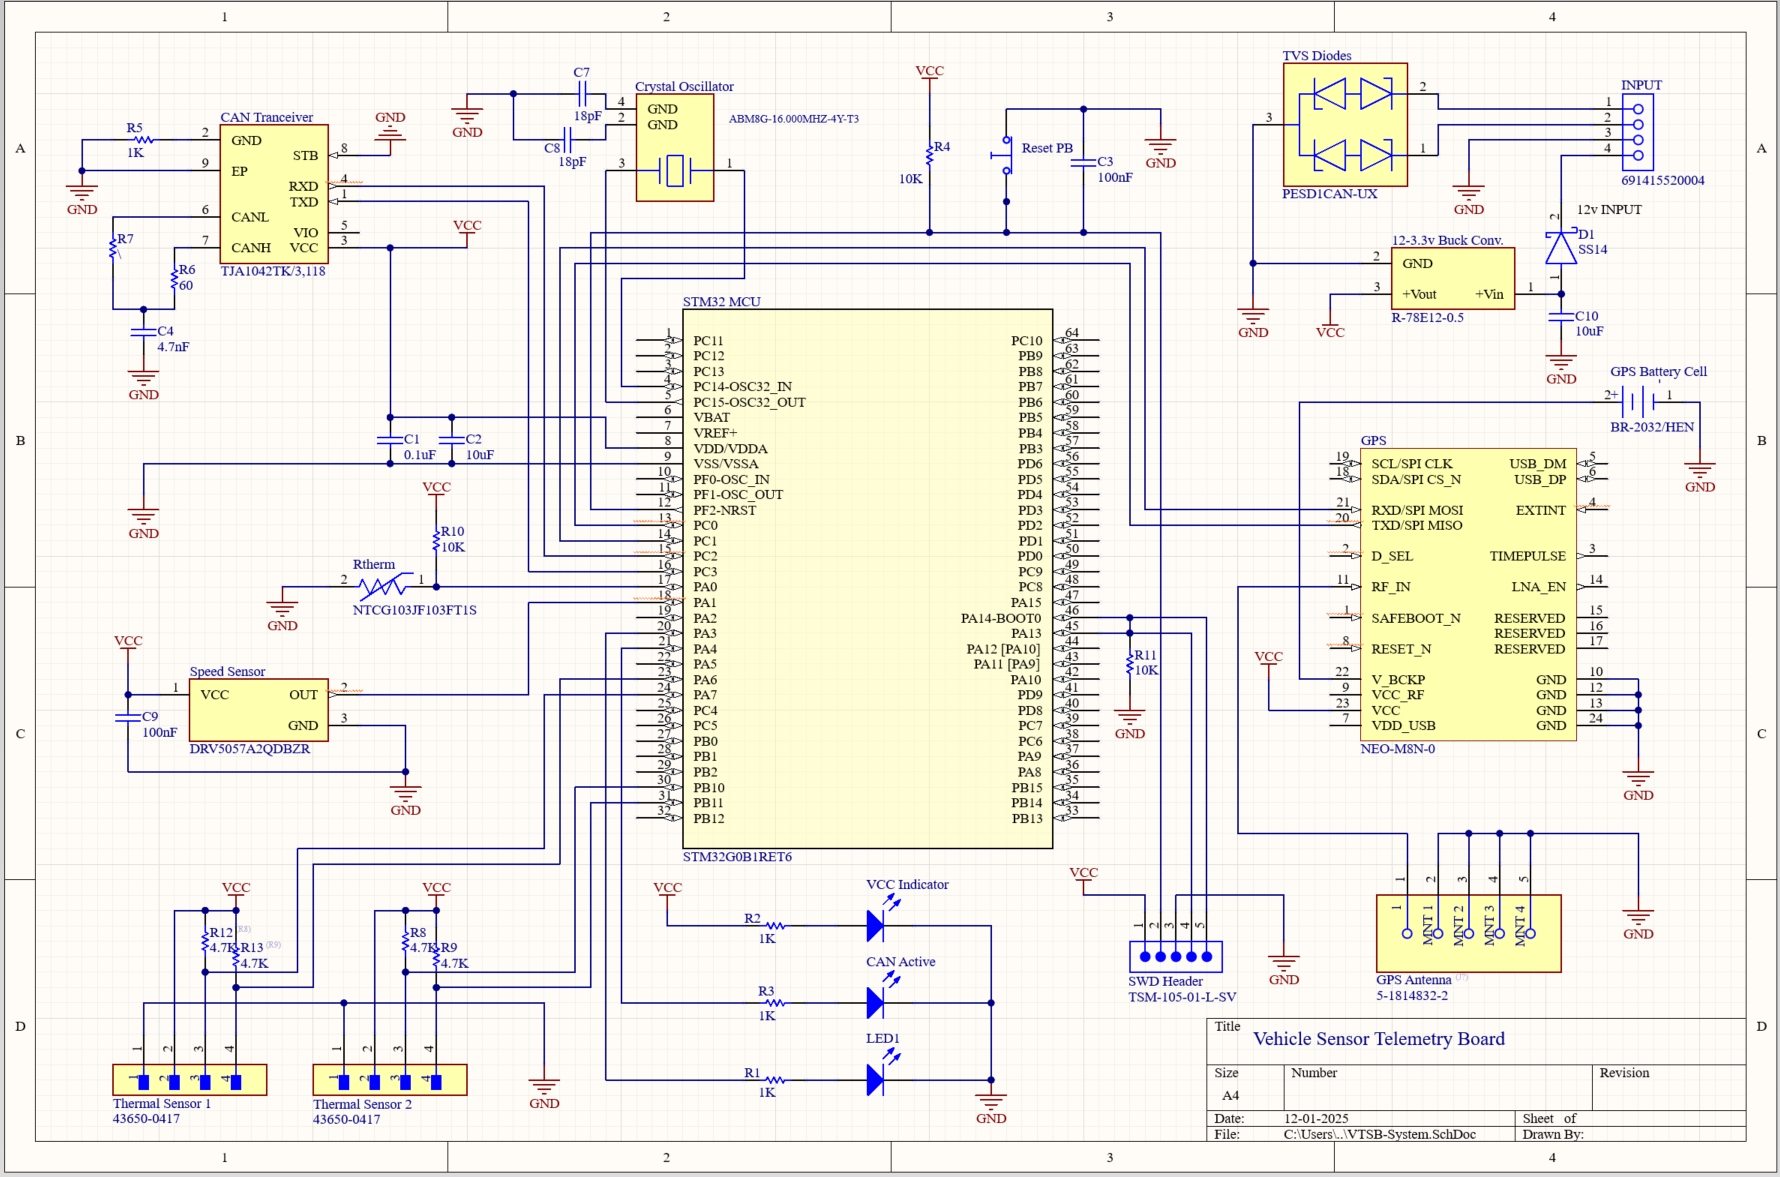Select the DRV5057 Speed Sensor block
Image resolution: width=1780 pixels, height=1177 pixels.
point(258,710)
